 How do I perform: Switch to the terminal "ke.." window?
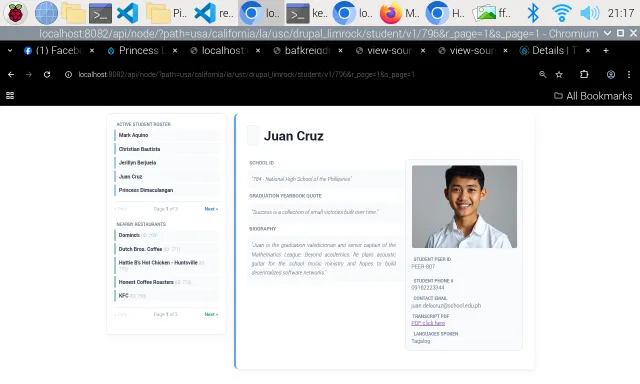pyautogui.click(x=307, y=13)
